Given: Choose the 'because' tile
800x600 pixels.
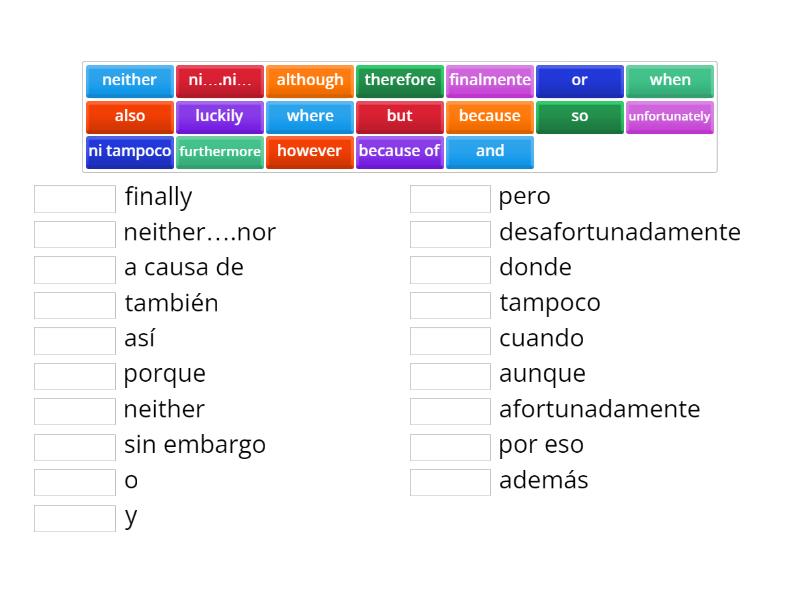Looking at the screenshot, I should point(490,116).
